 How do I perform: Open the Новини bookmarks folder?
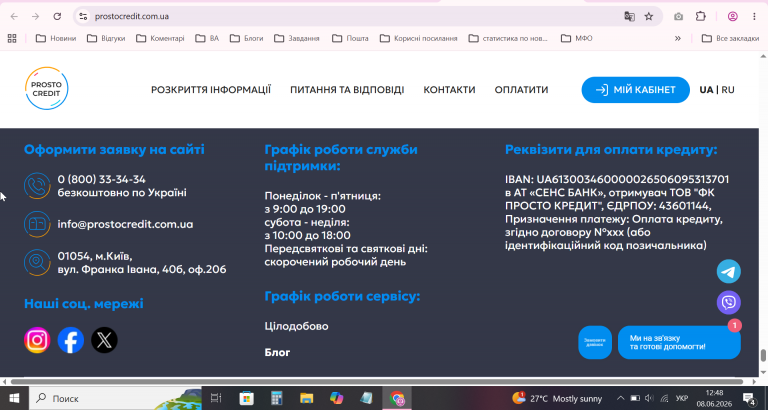(x=56, y=38)
